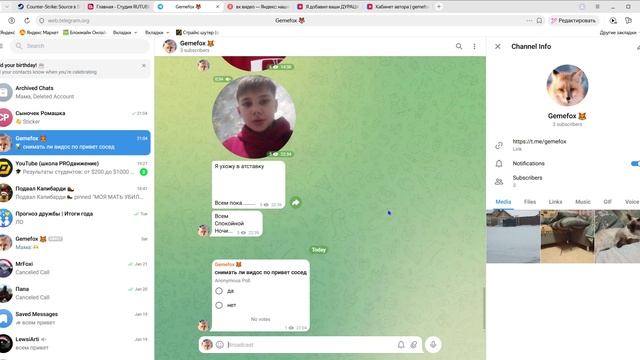Forward the "Я ухожу в отставку" message

pos(296,202)
